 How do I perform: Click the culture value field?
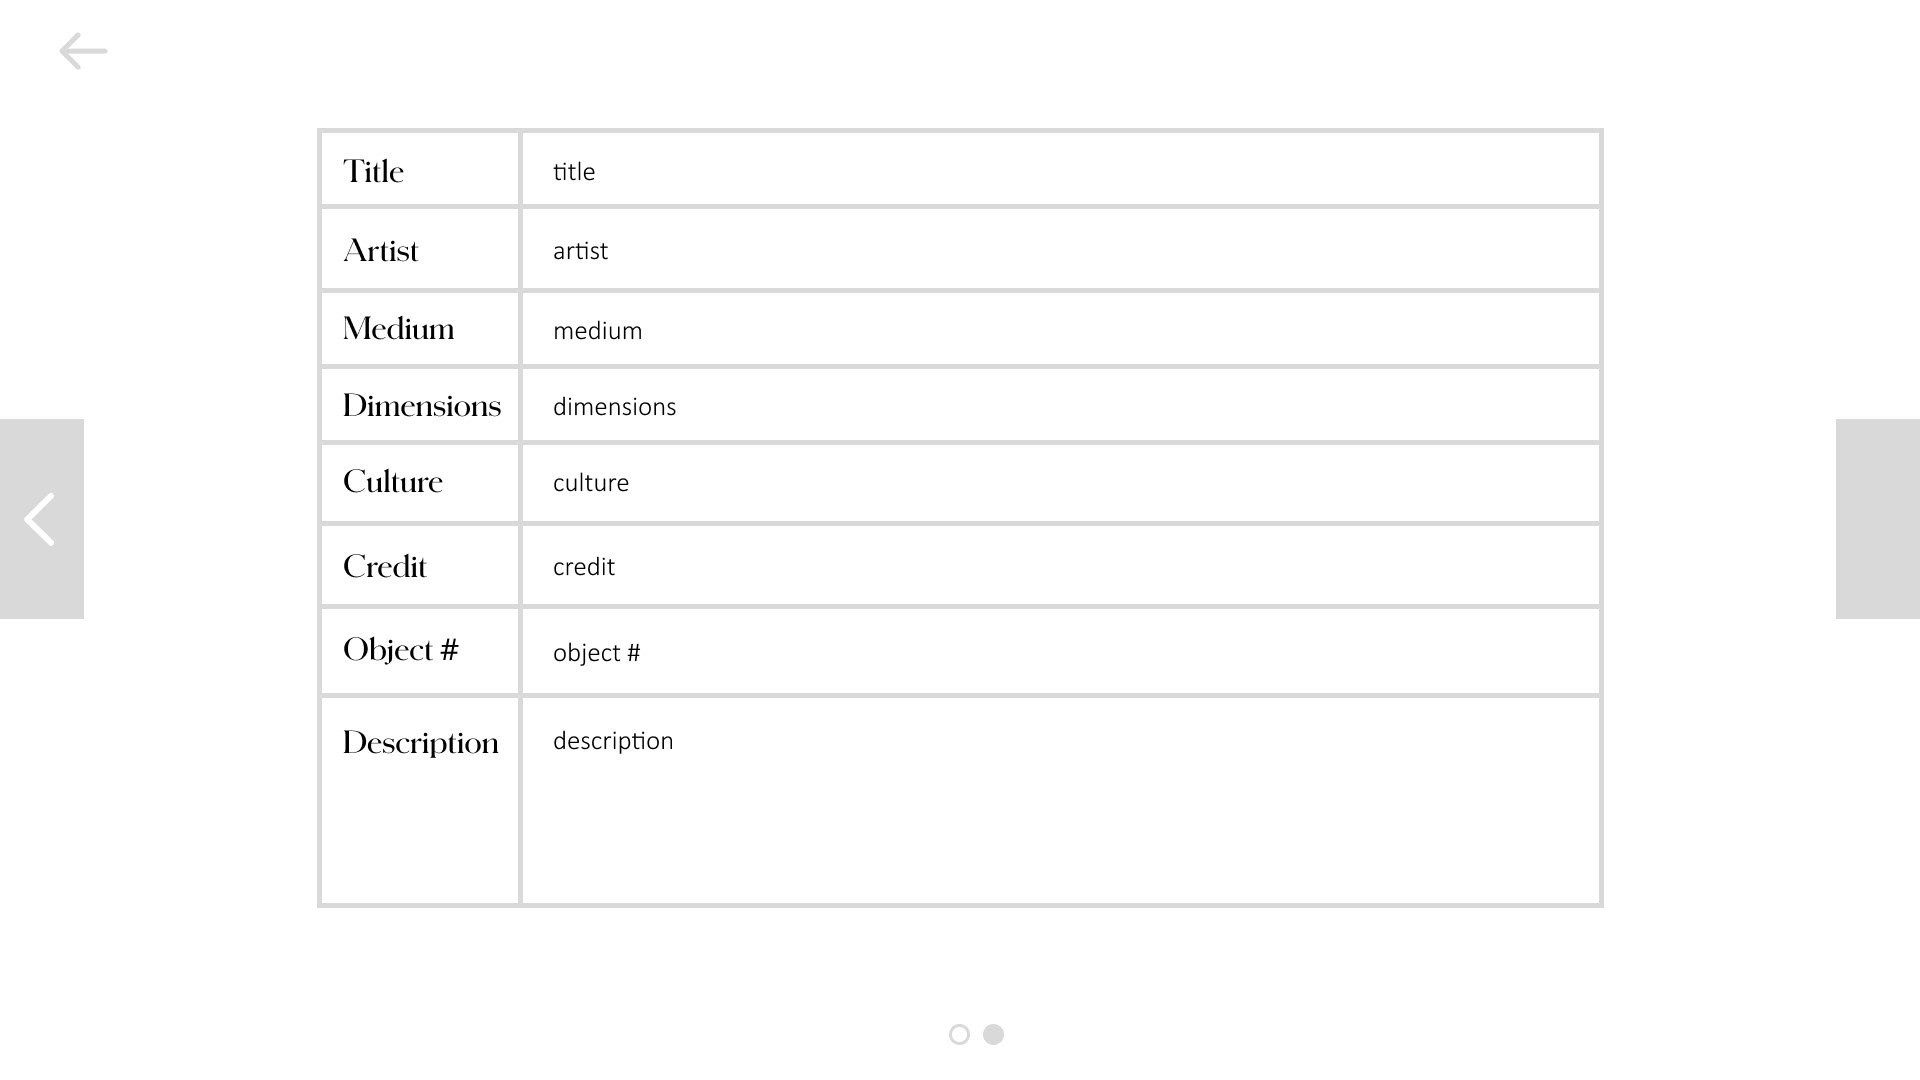point(1060,483)
